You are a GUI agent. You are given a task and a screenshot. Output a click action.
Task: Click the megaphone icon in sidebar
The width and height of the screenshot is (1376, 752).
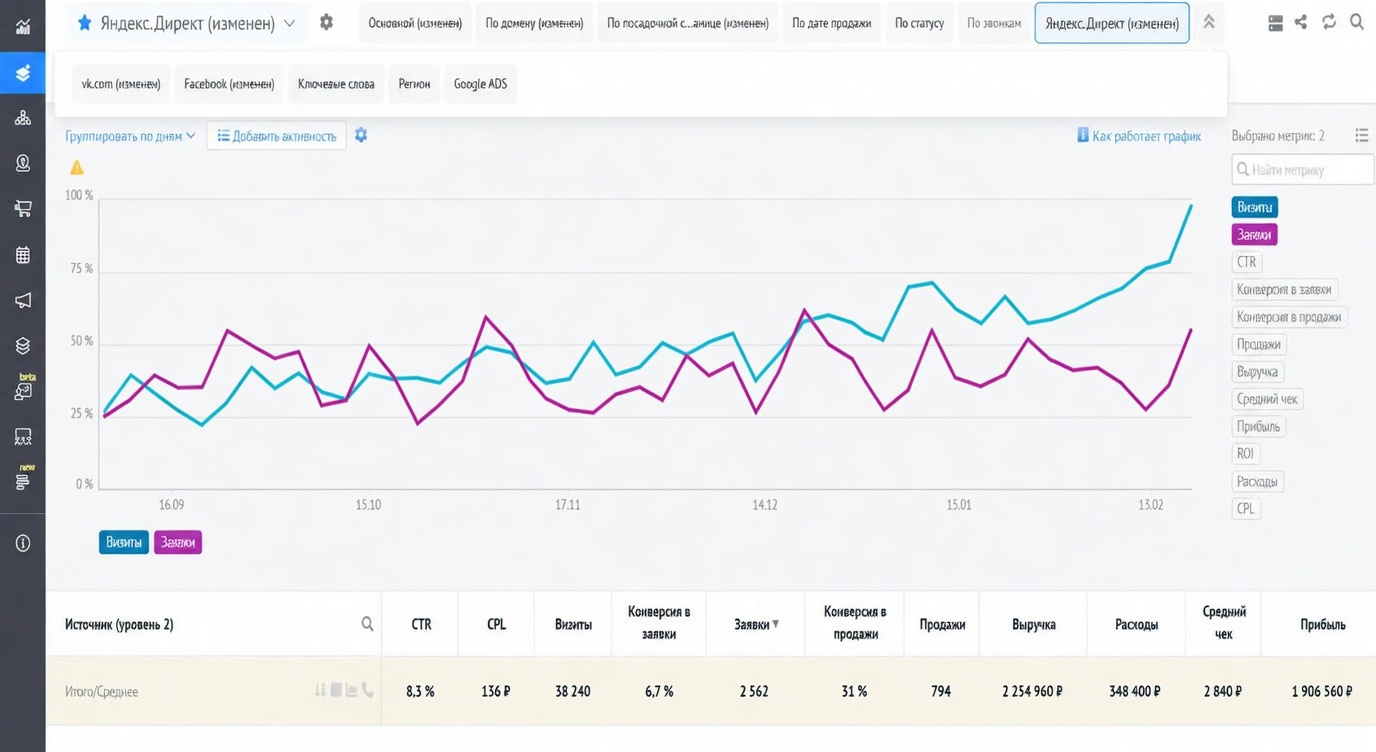22,300
